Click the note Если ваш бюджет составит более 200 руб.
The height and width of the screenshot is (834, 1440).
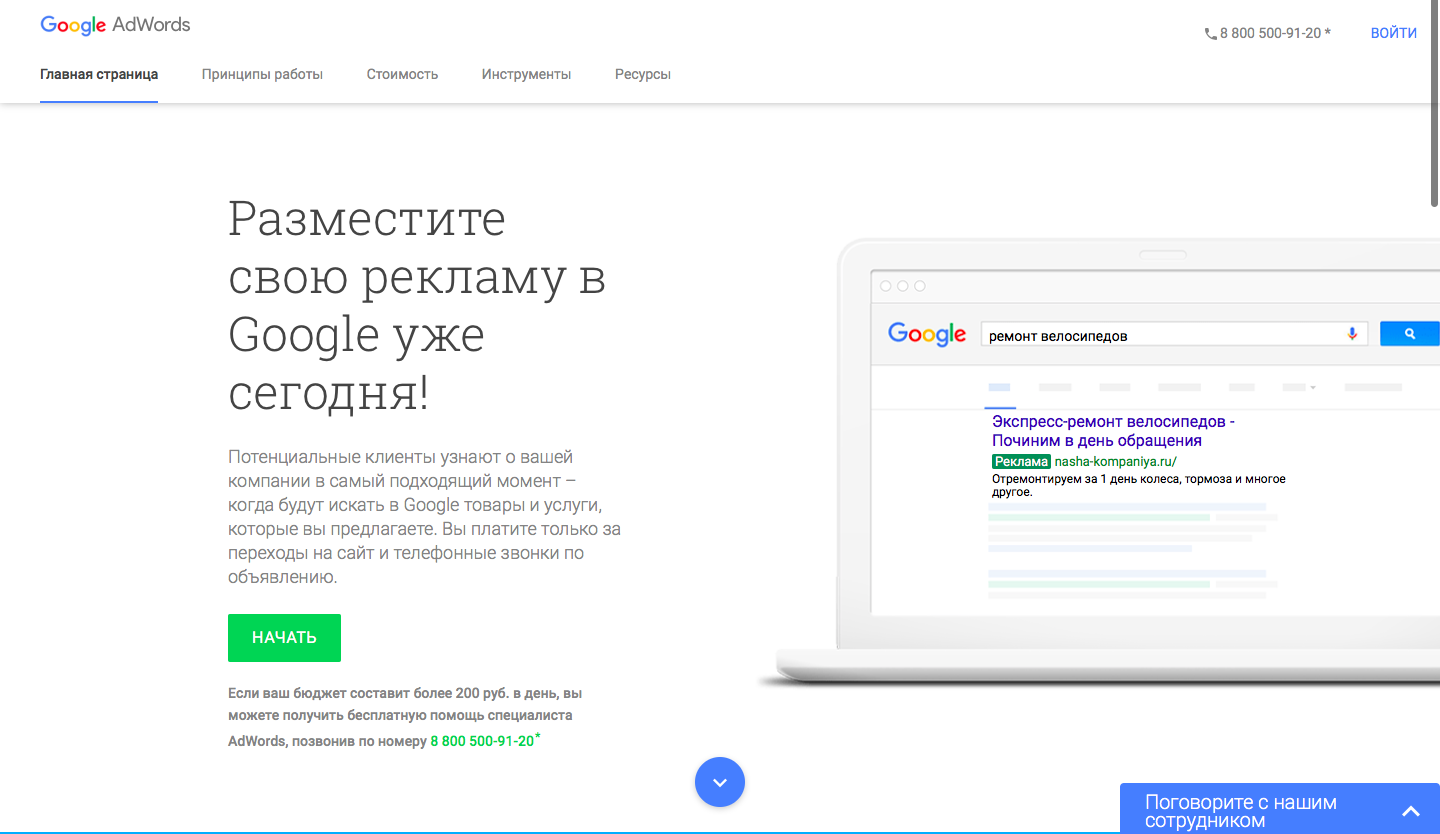[405, 717]
